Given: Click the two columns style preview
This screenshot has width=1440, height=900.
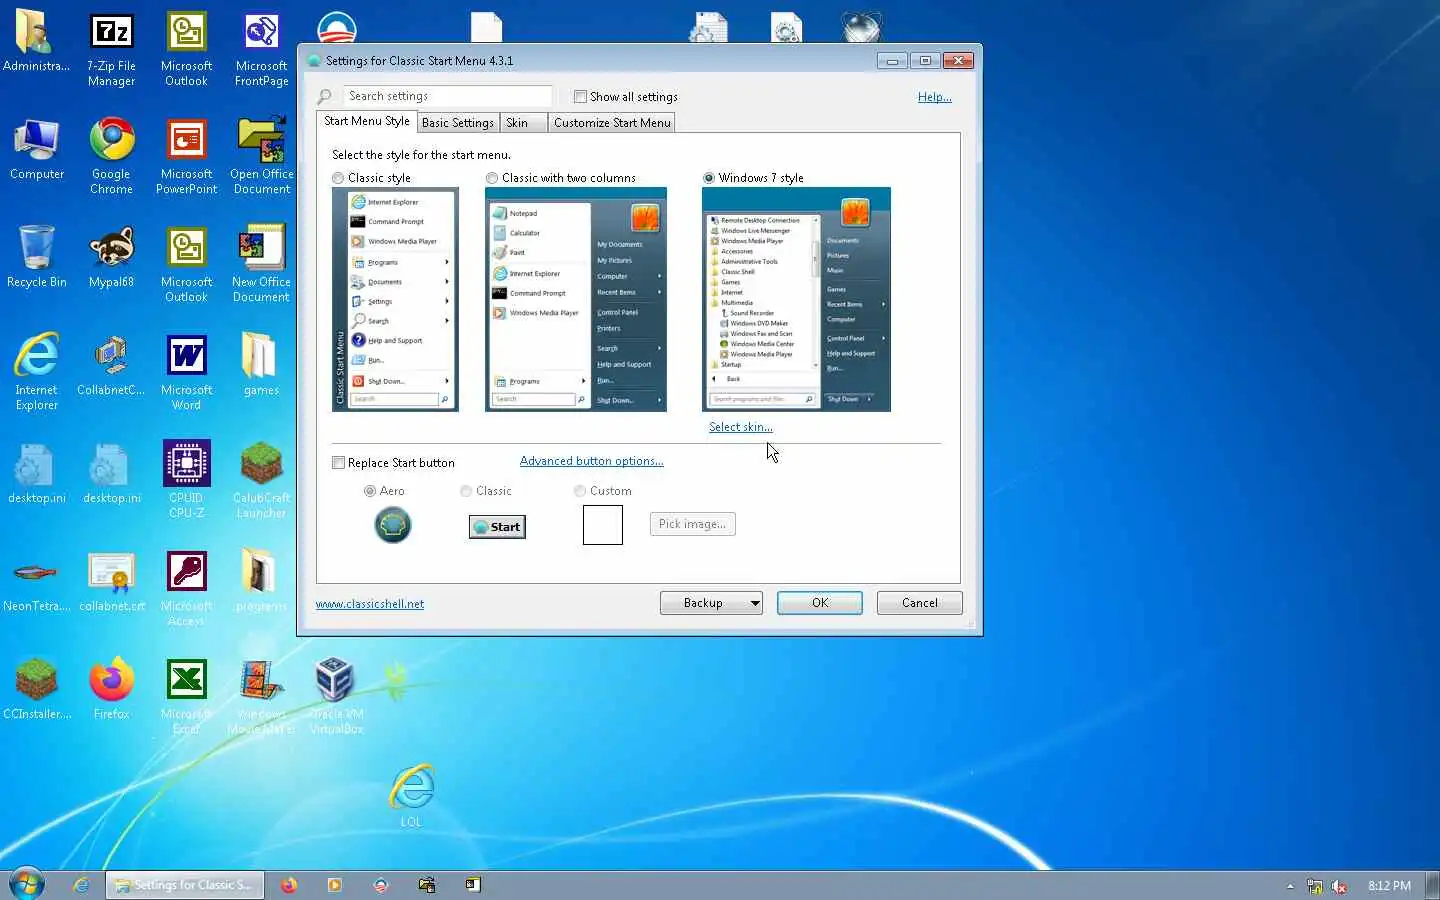Looking at the screenshot, I should point(576,299).
